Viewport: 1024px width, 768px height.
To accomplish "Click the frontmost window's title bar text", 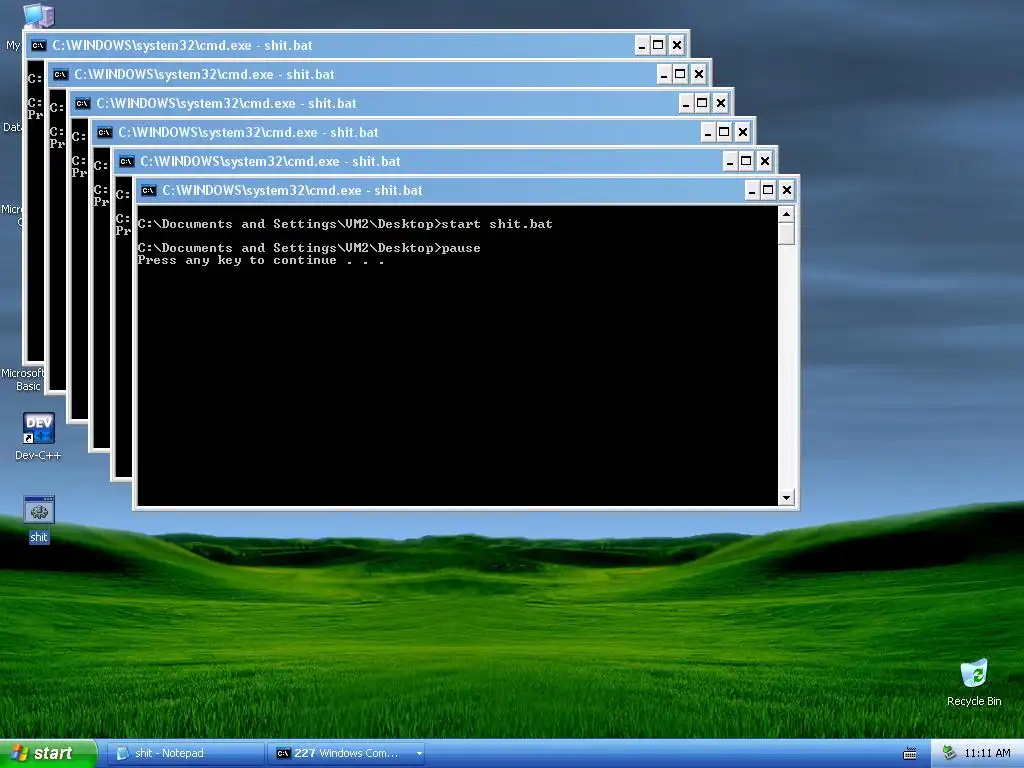I will 292,191.
